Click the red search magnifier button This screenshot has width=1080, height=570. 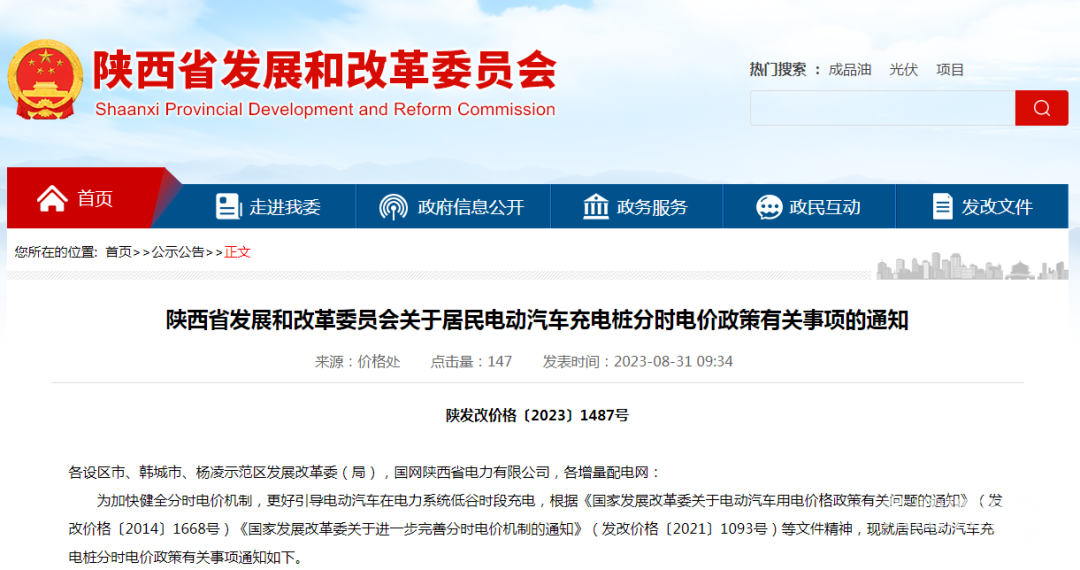1041,108
